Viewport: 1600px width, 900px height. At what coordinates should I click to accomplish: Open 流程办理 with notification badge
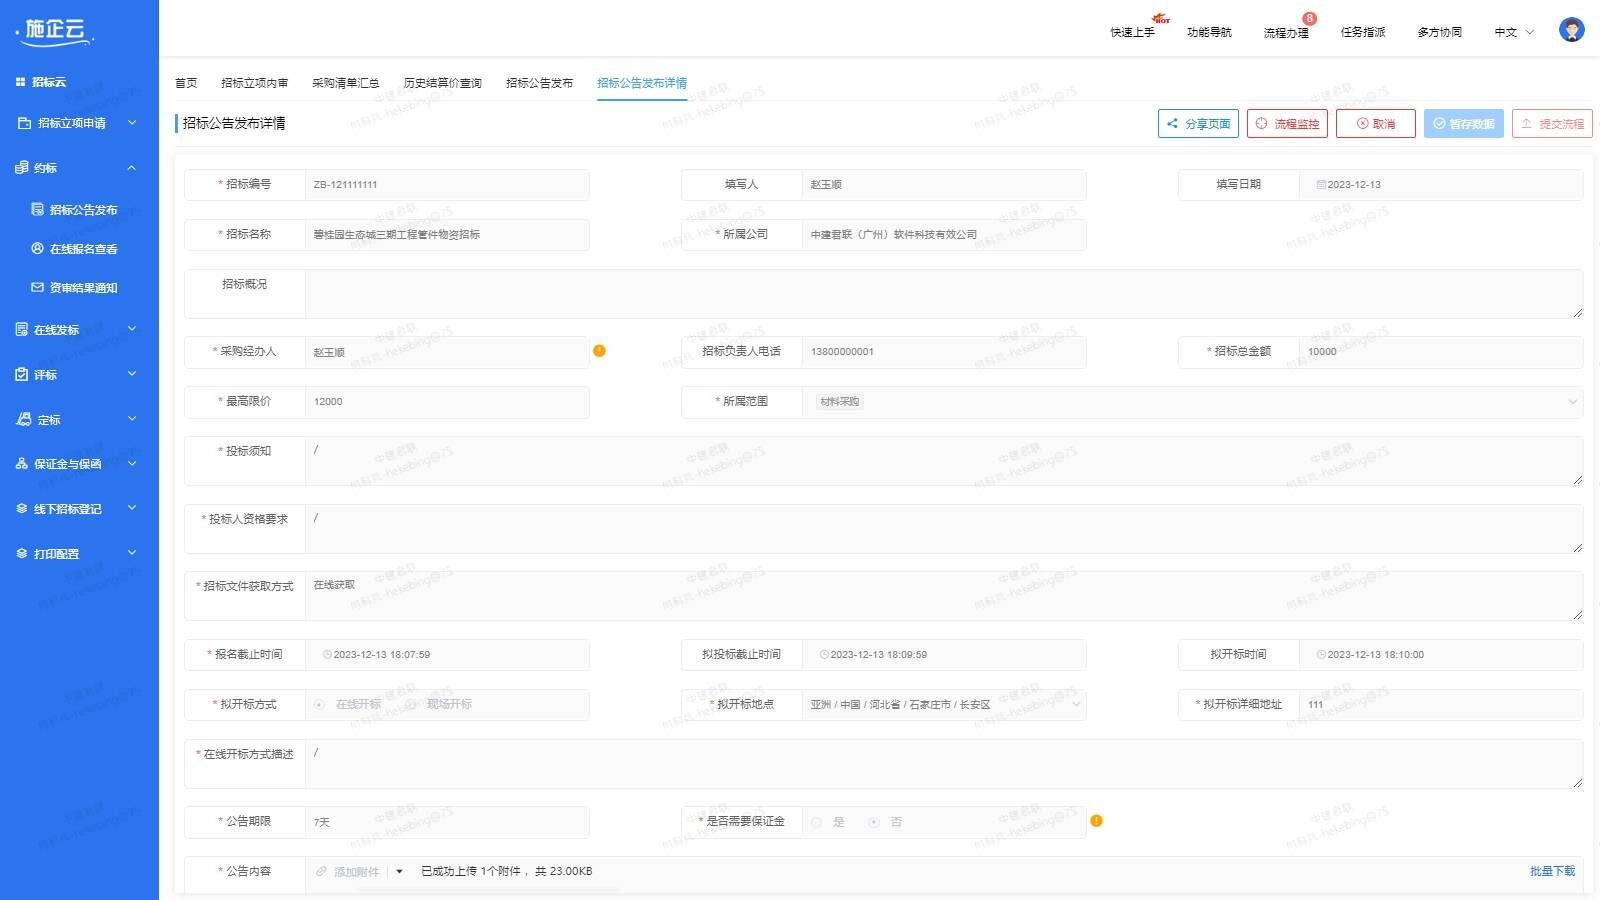click(1286, 32)
